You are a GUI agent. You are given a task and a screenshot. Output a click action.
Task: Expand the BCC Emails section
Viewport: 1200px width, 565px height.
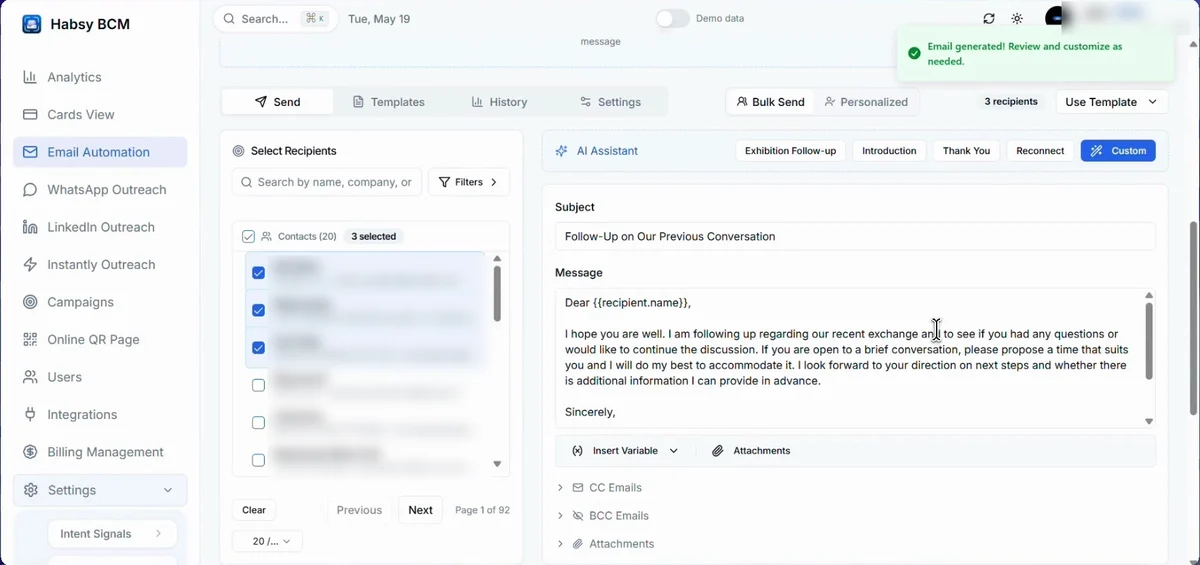(603, 516)
